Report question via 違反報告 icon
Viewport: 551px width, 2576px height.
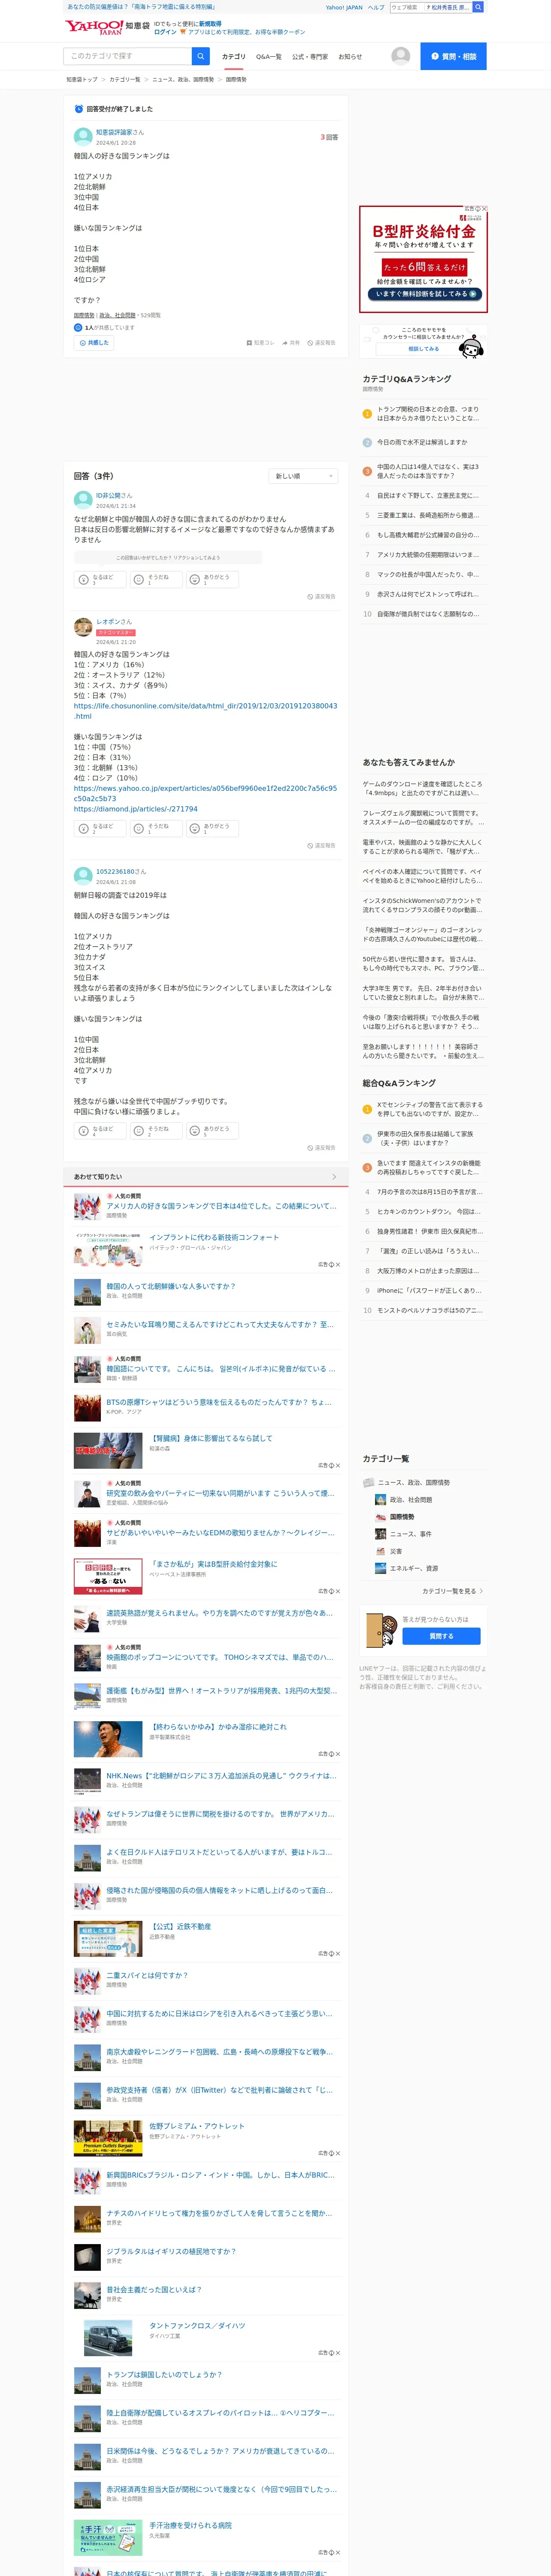(x=310, y=343)
